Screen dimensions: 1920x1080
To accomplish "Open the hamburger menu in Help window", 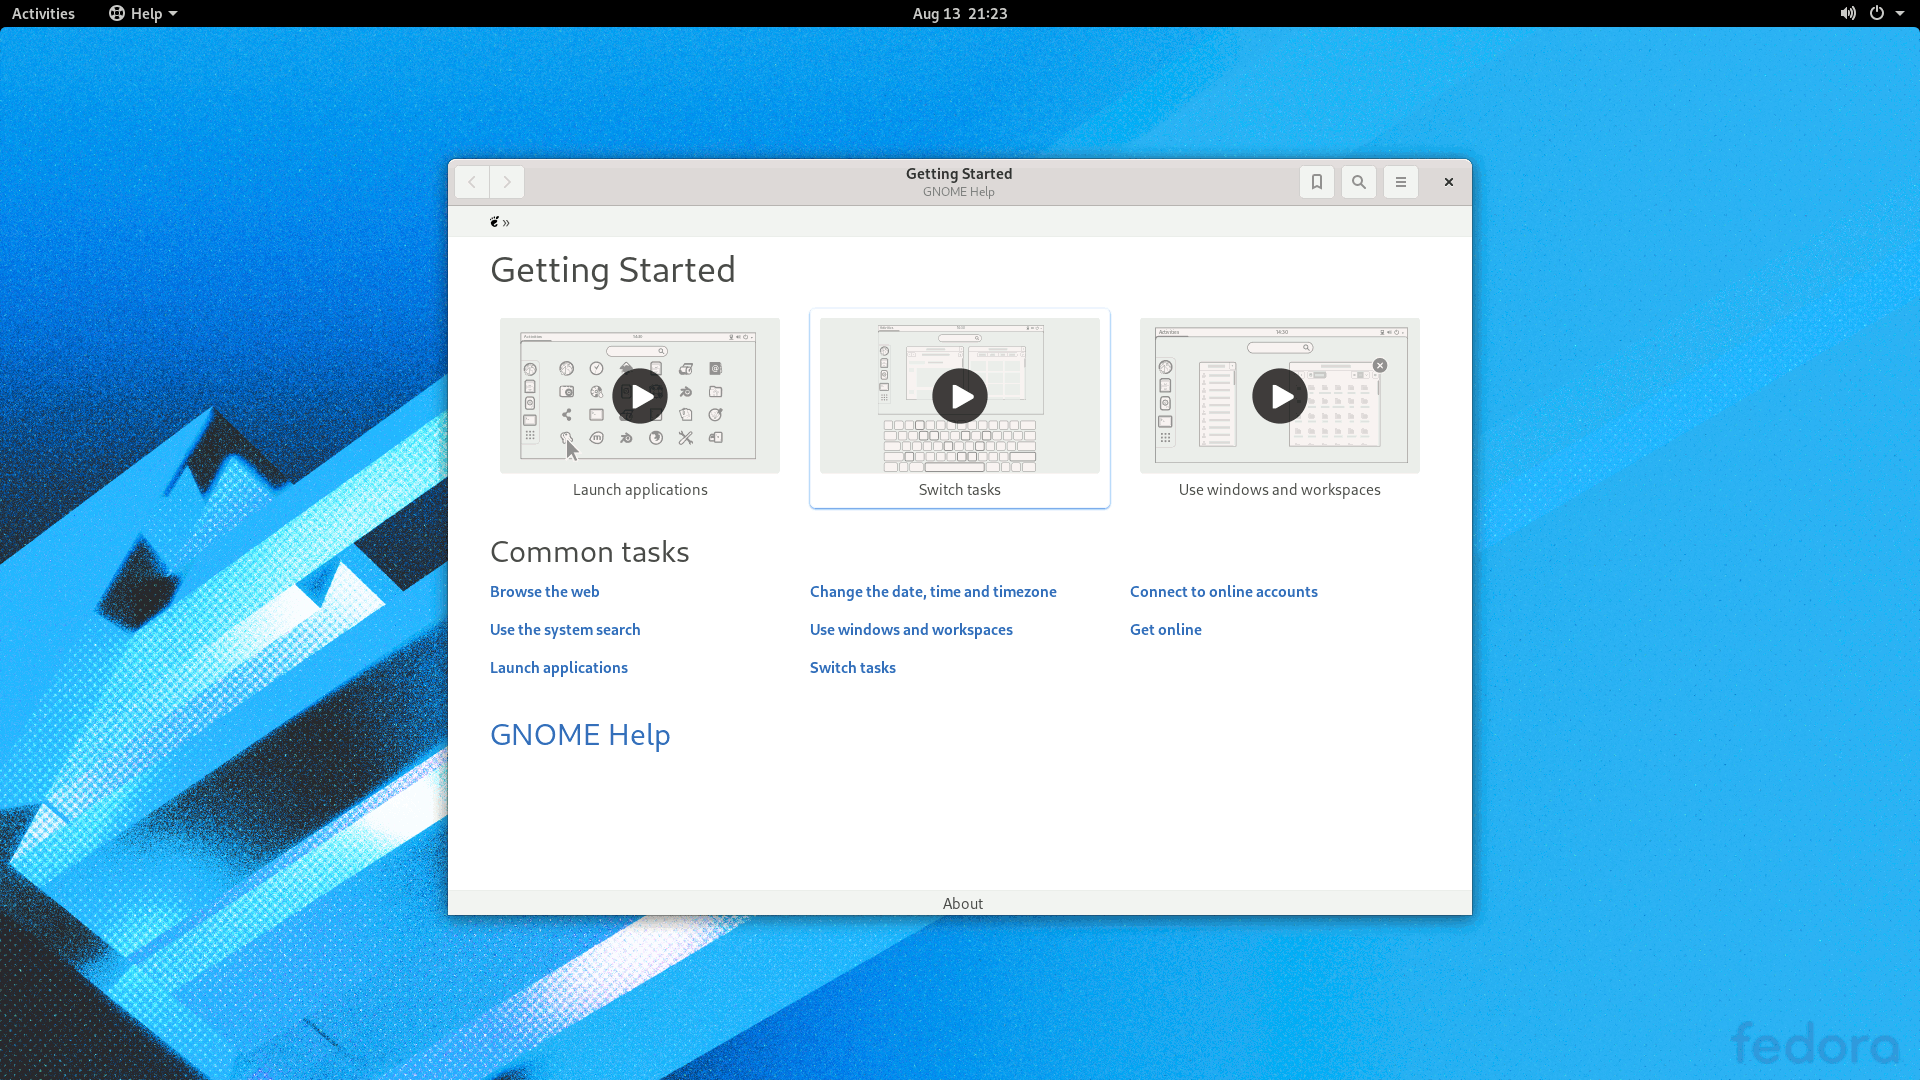I will (x=1400, y=182).
